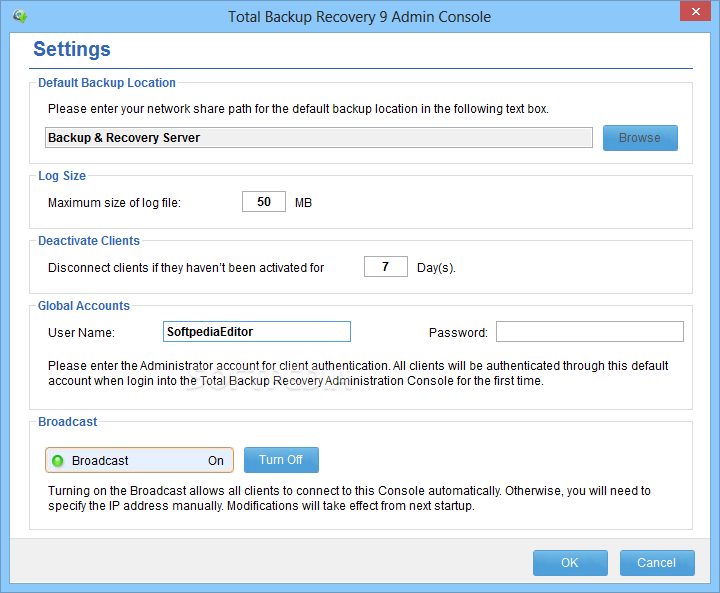Click the app icon in the title bar
Viewport: 720px width, 593px height.
[x=20, y=17]
